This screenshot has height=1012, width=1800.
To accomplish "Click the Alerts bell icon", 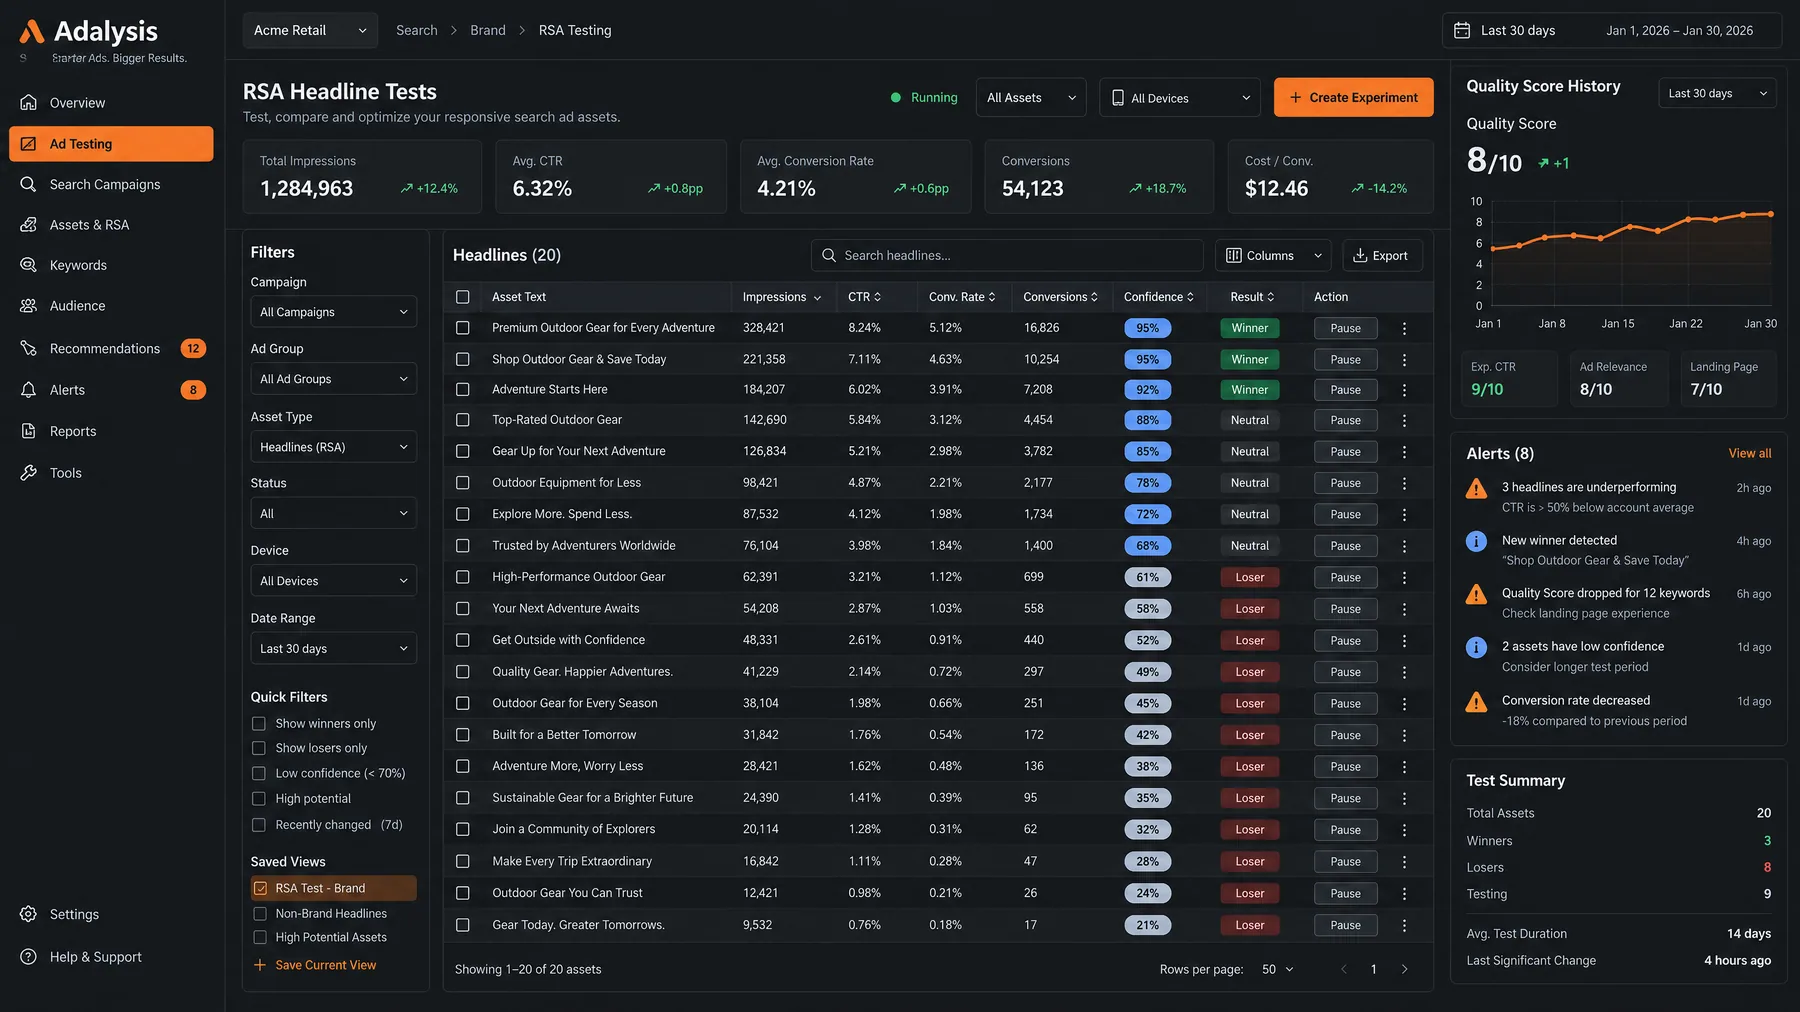I will click(29, 389).
